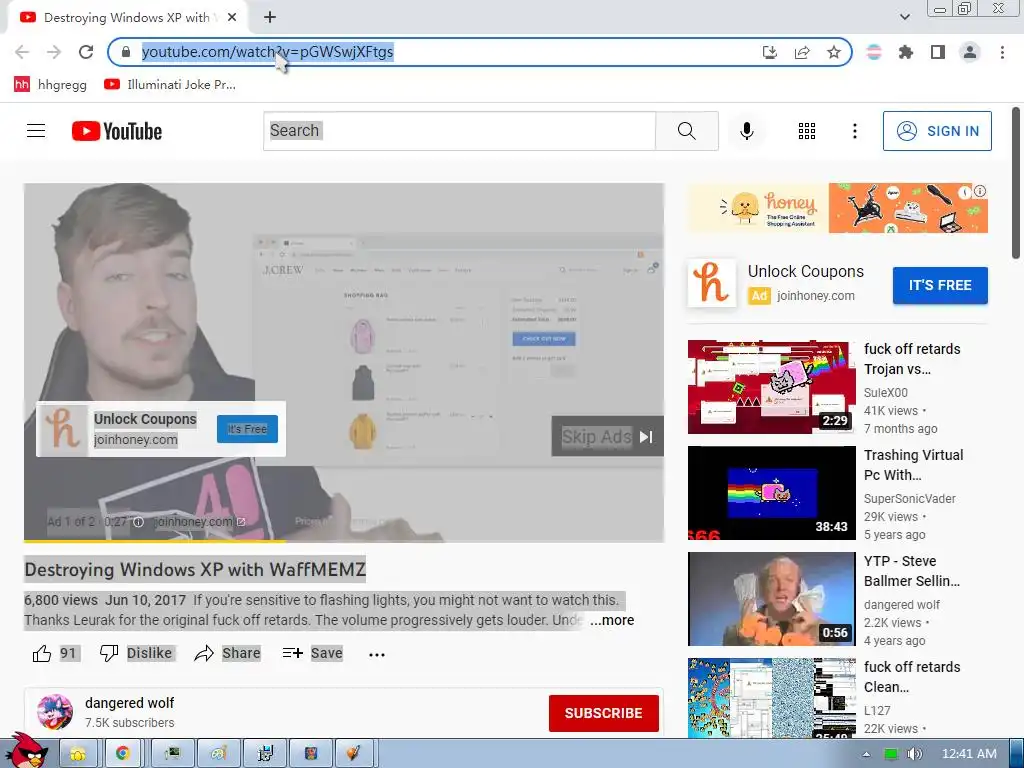View site info via the padlock icon

pos(126,52)
